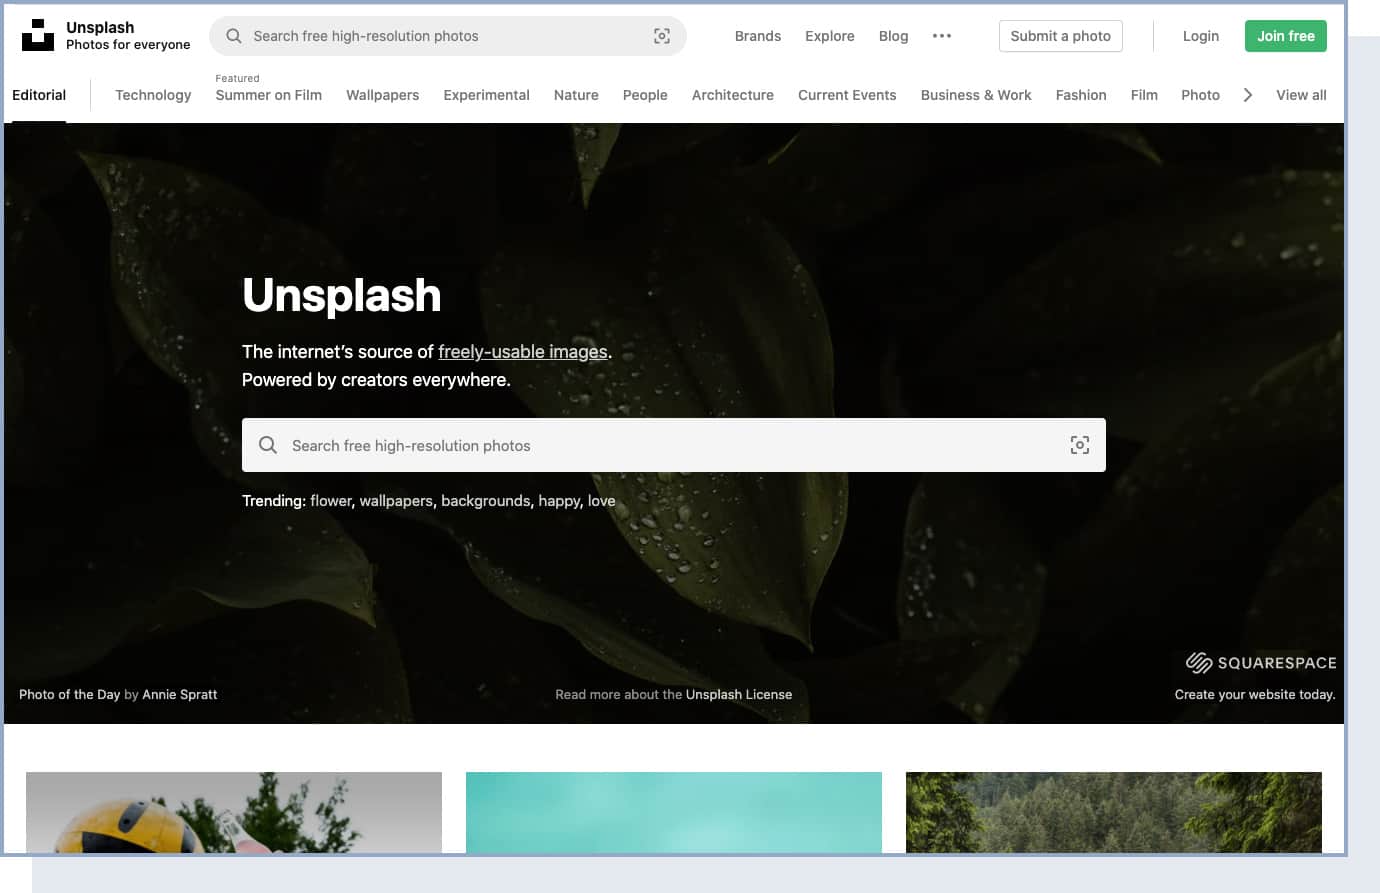Open the Explore menu
Viewport: 1380px width, 893px height.
pyautogui.click(x=830, y=36)
